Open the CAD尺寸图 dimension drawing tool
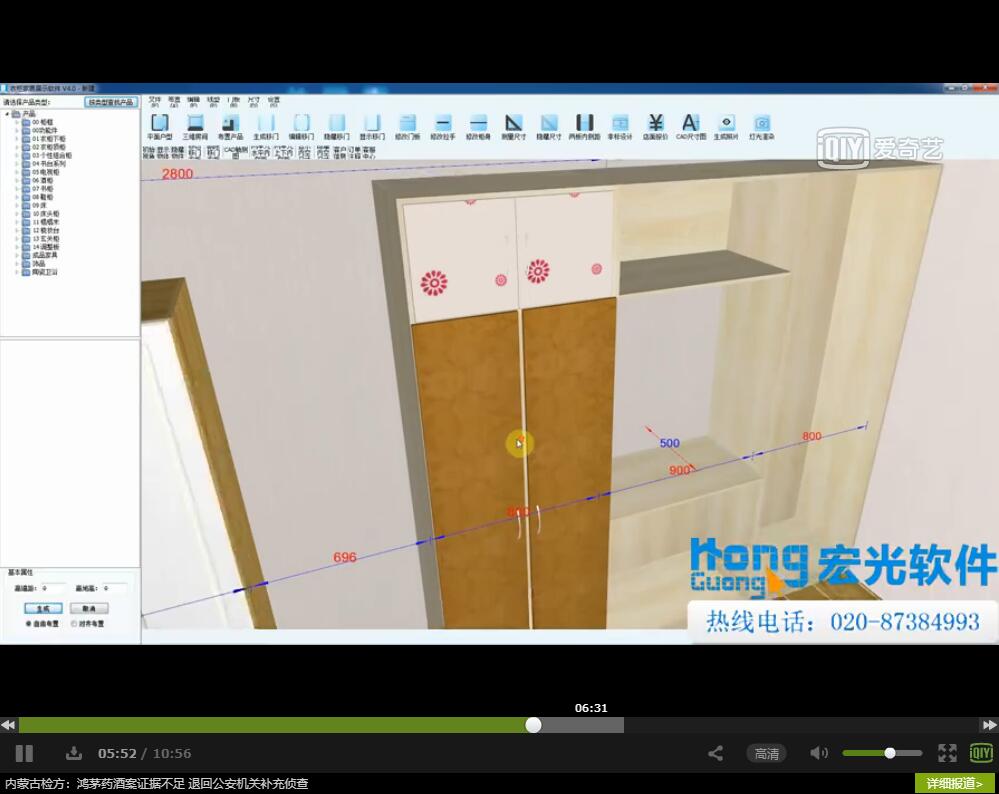The height and width of the screenshot is (794, 999). click(x=691, y=126)
